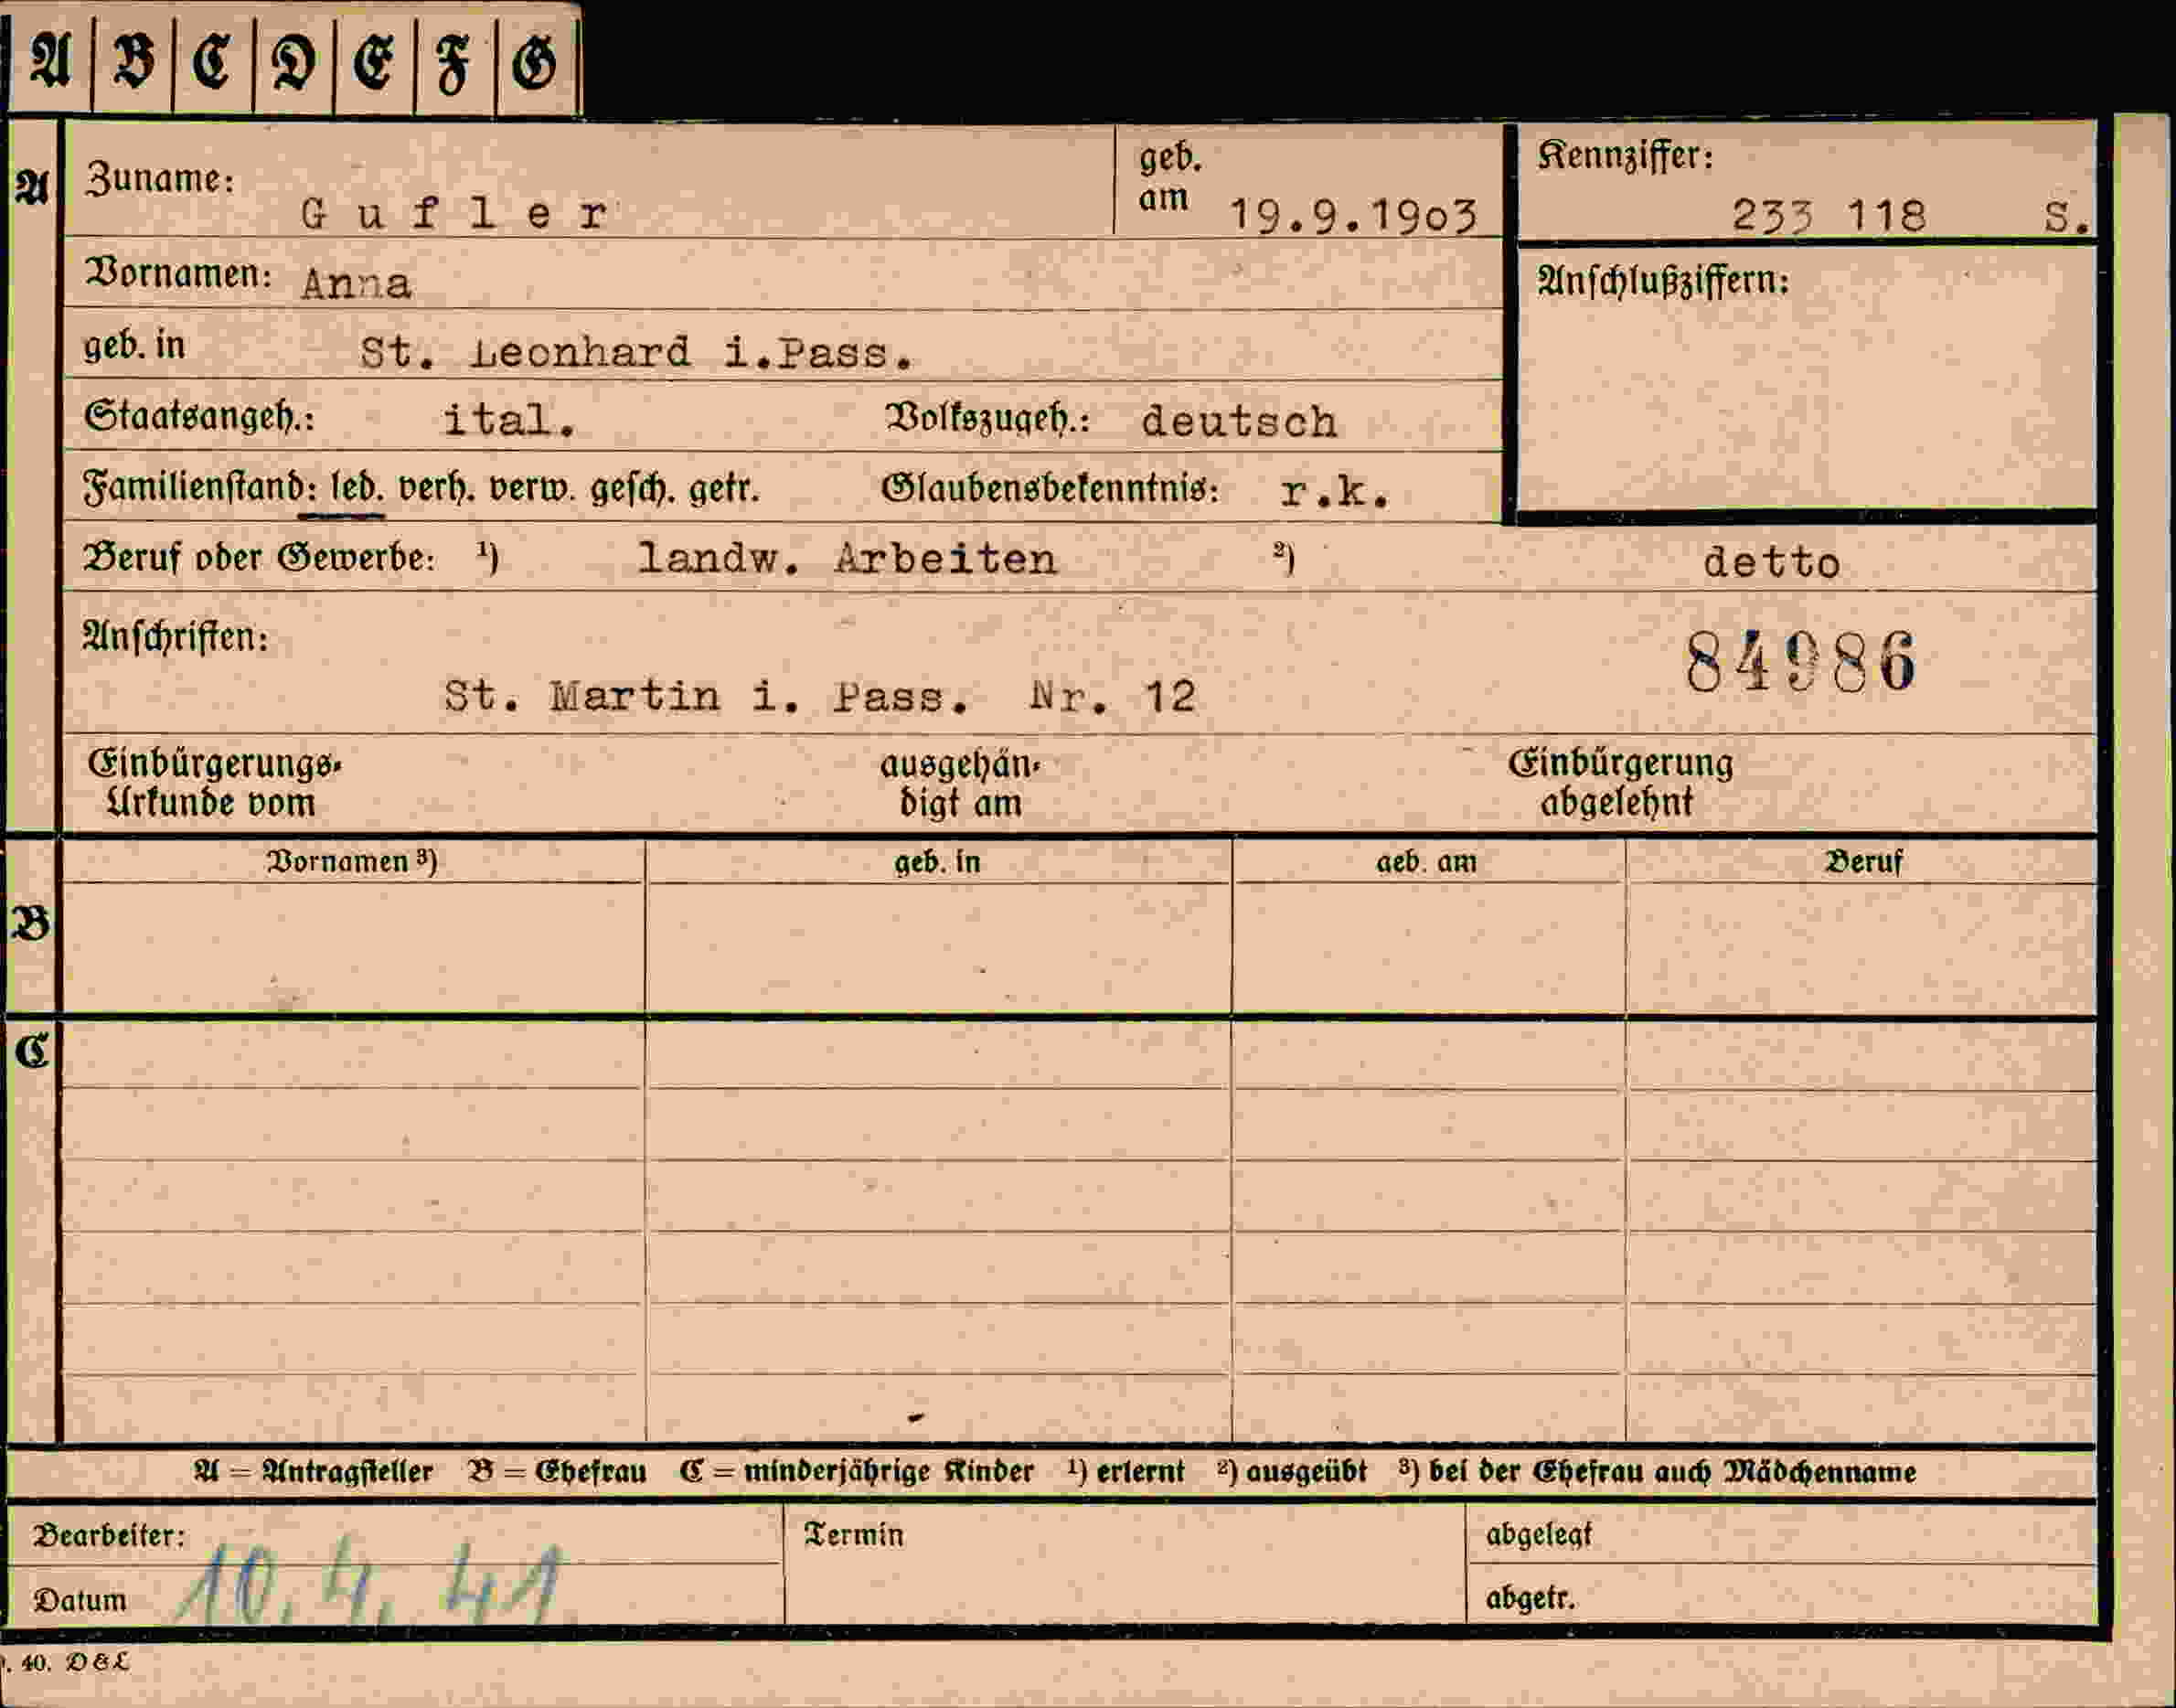The width and height of the screenshot is (2176, 1708).
Task: Click the 'geb. in' column header
Action: pos(937,862)
